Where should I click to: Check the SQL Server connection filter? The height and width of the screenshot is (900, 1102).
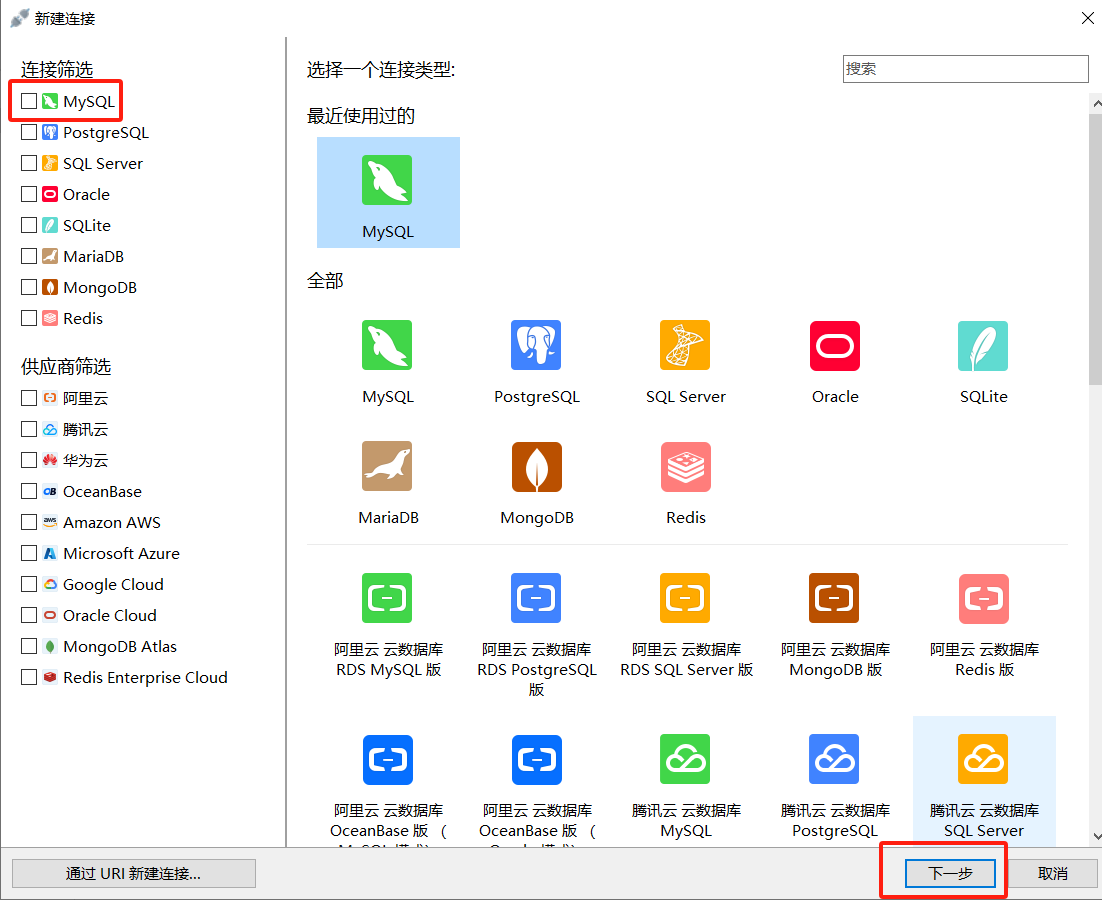[x=29, y=163]
